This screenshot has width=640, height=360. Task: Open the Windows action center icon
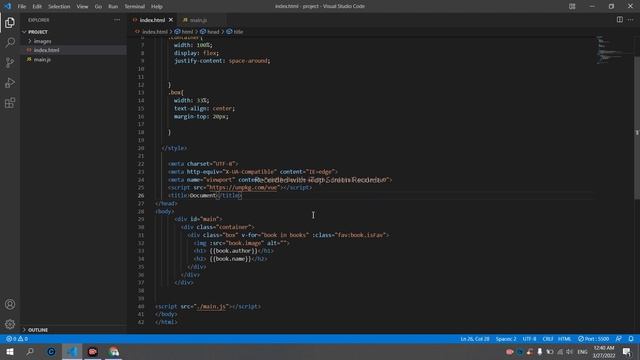tap(627, 351)
